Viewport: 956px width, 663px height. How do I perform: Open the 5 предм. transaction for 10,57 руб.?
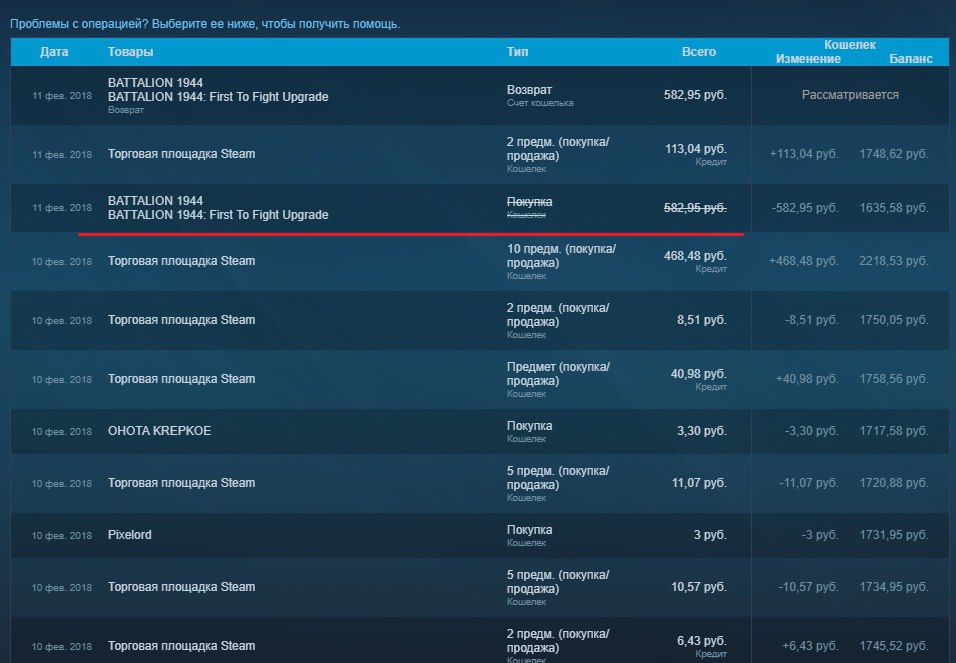click(x=181, y=587)
